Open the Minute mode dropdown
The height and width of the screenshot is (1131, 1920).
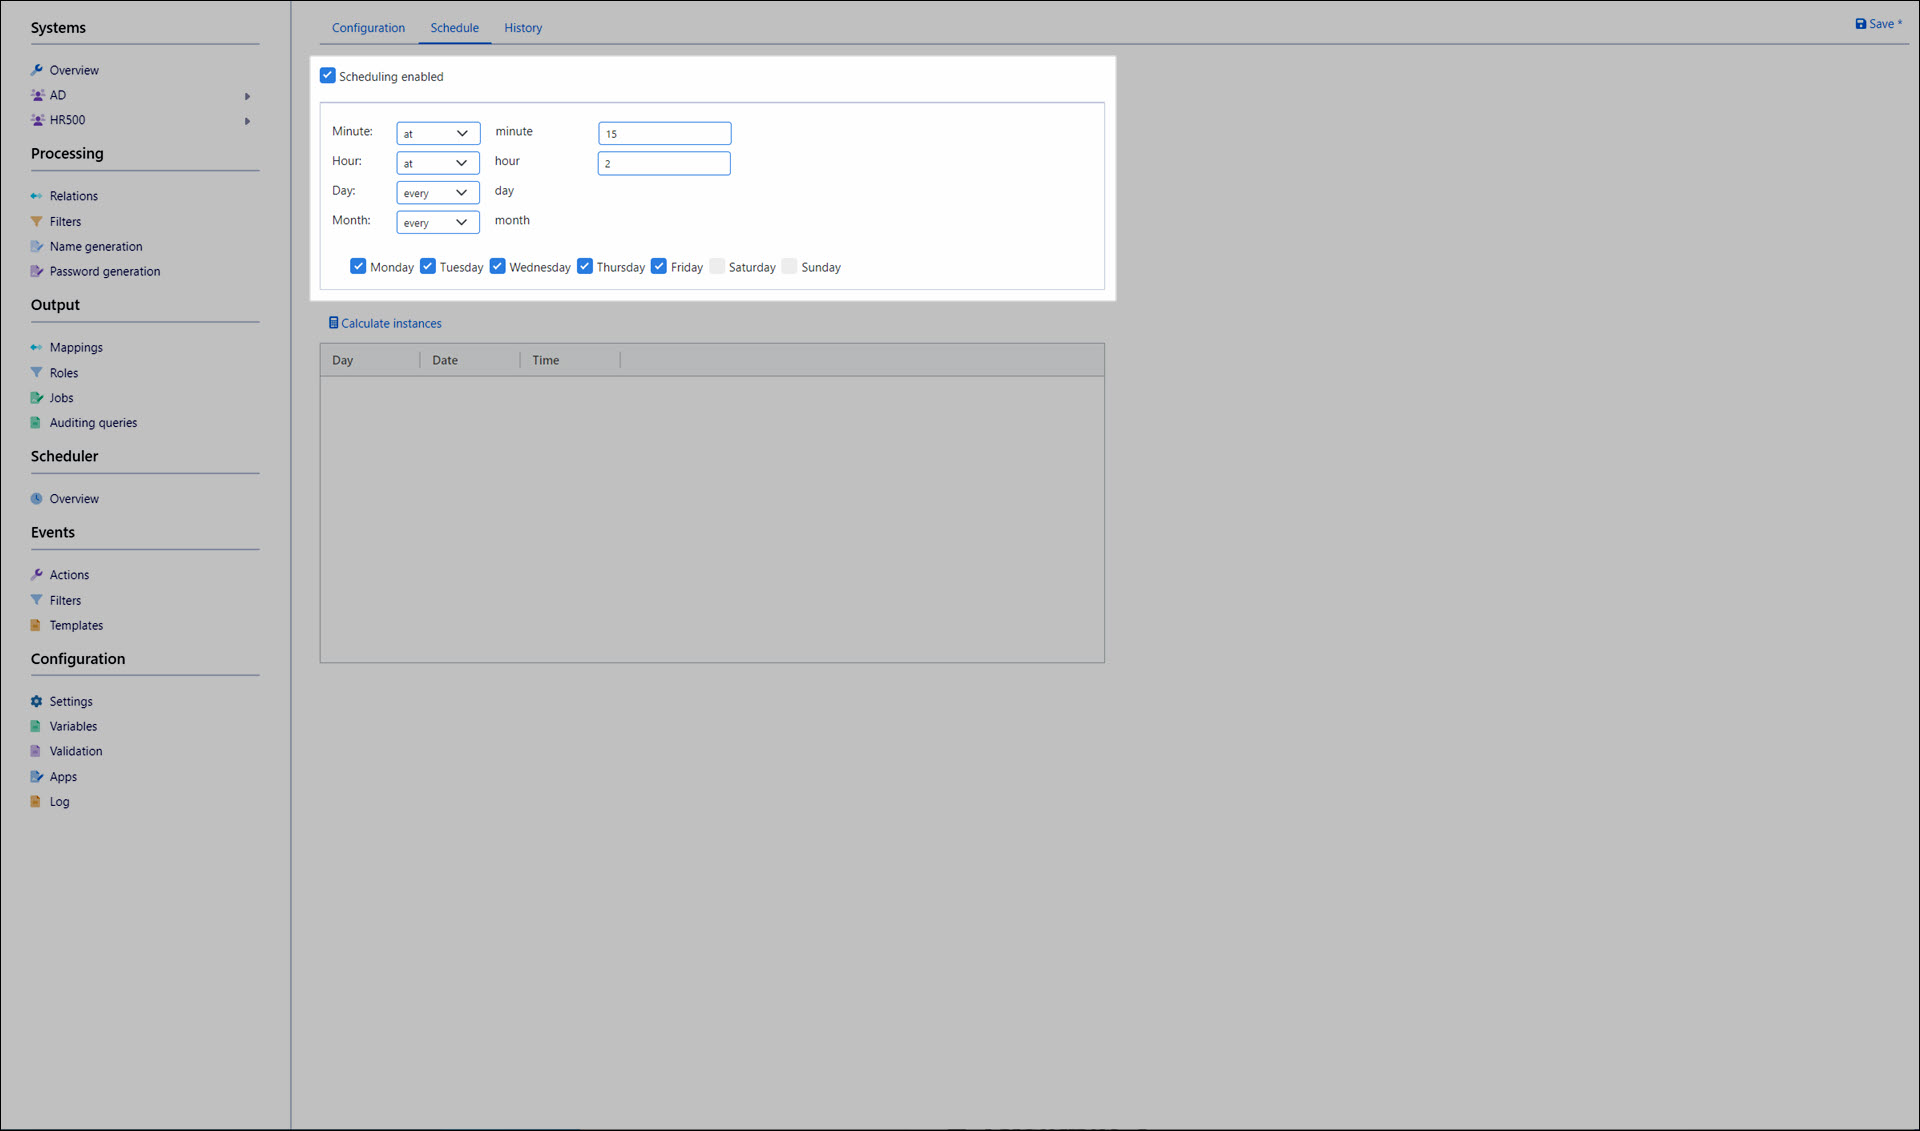point(437,133)
